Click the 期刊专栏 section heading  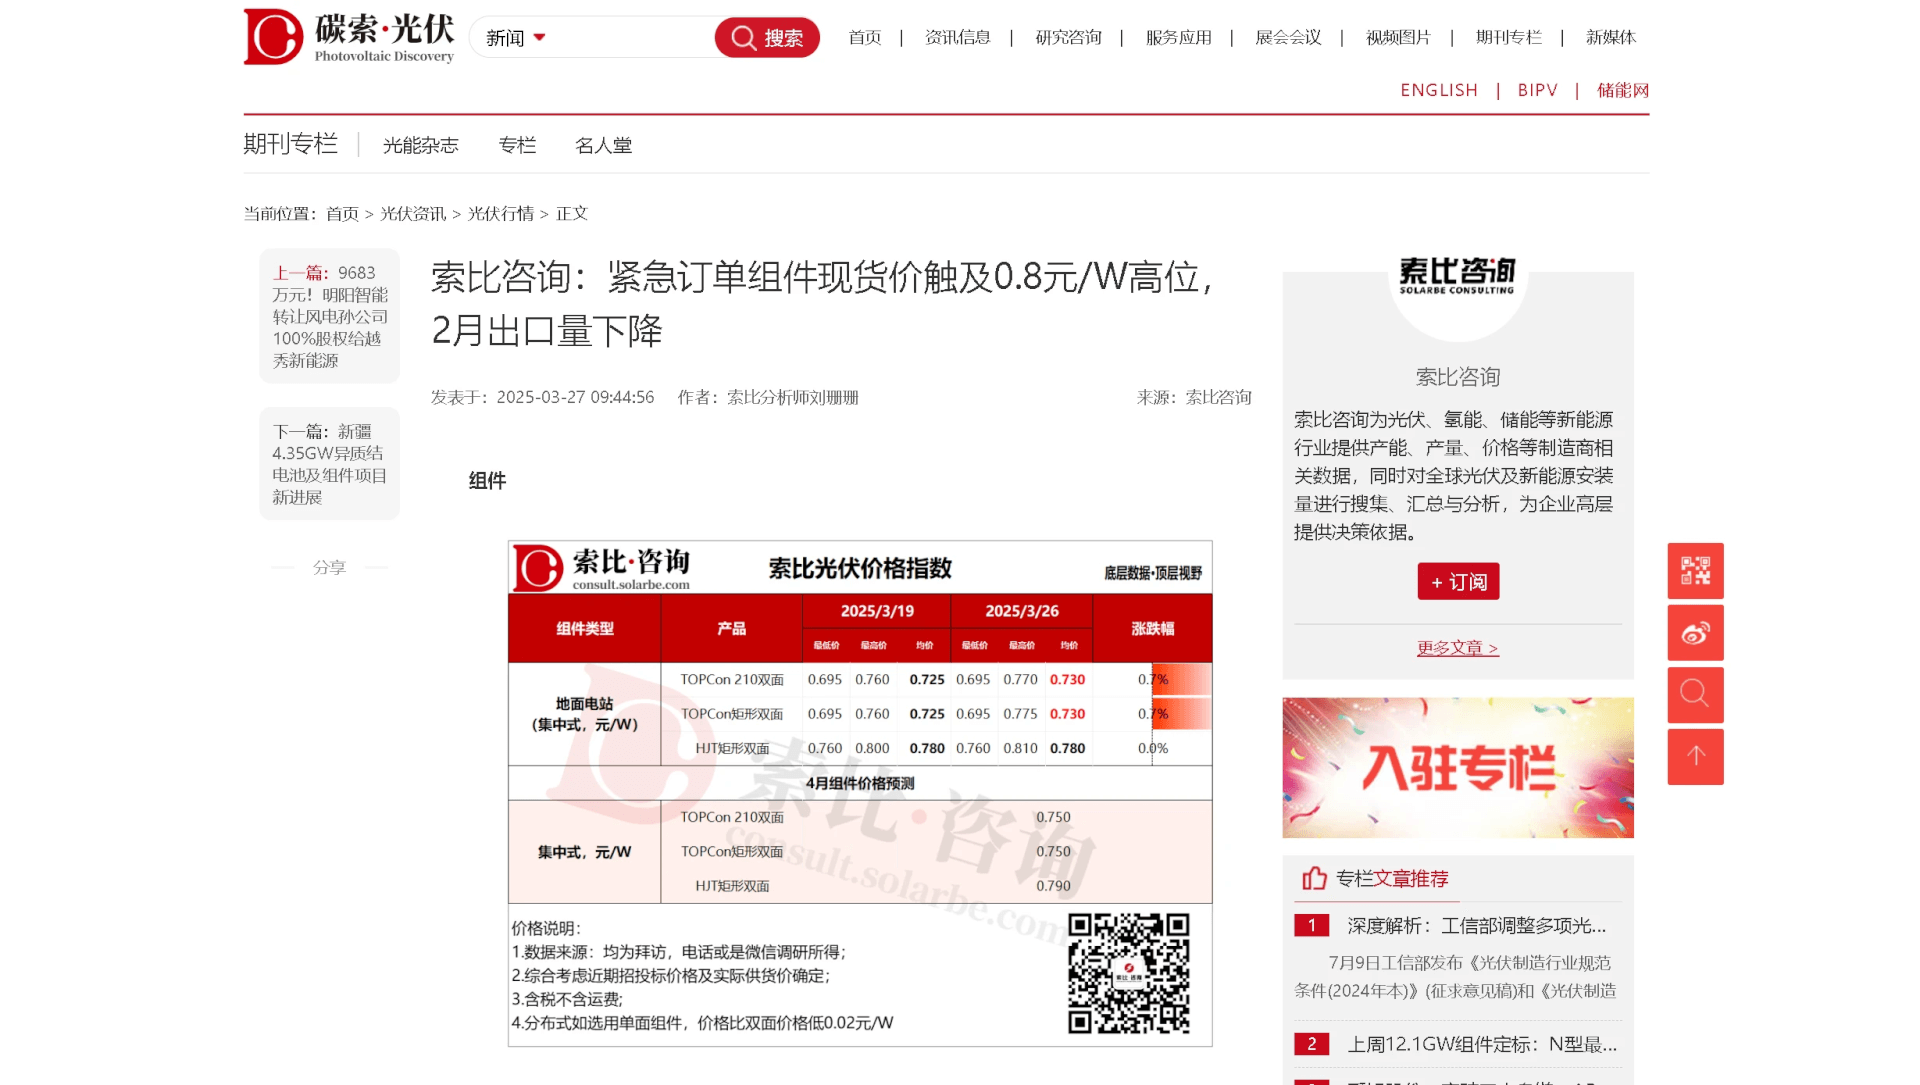coord(291,144)
